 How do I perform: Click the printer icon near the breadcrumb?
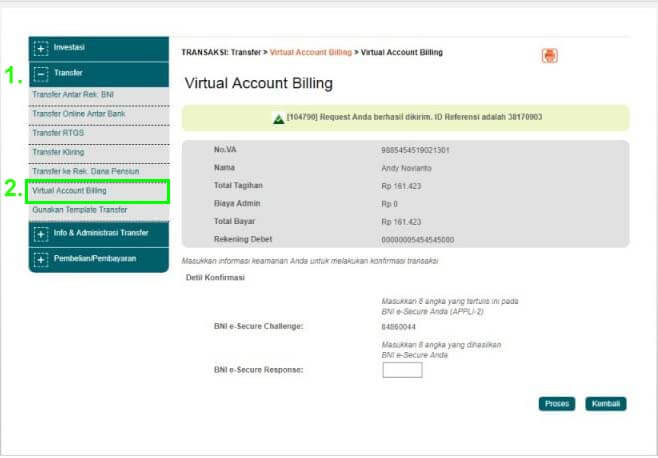549,55
